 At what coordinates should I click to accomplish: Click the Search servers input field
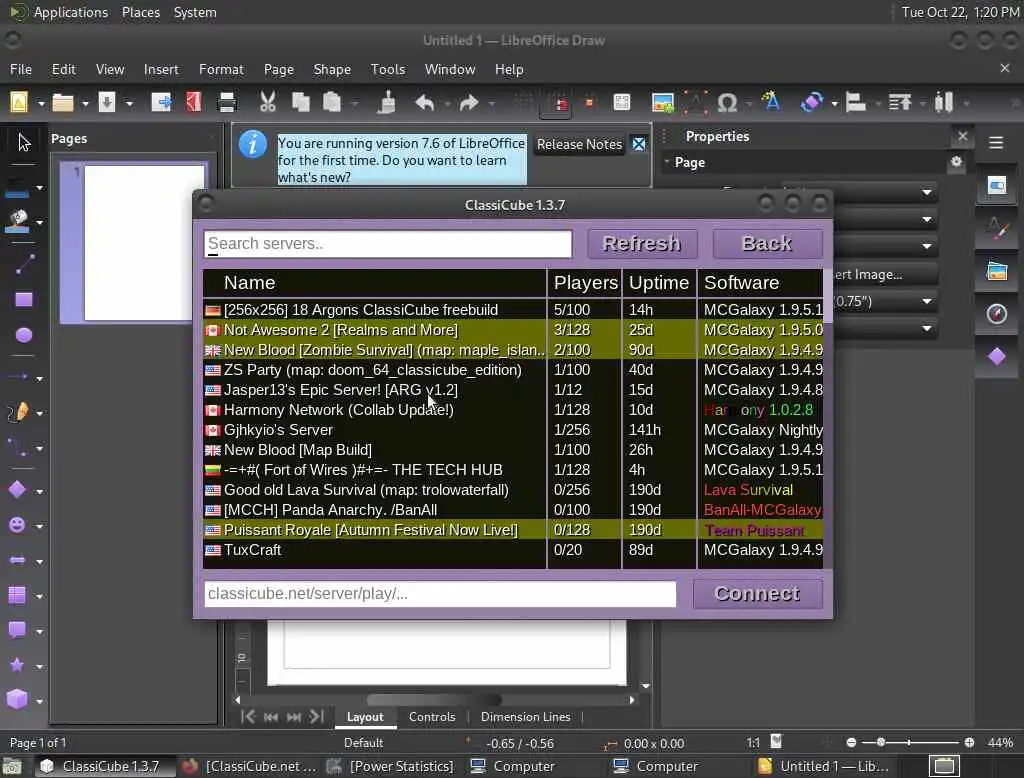click(388, 244)
